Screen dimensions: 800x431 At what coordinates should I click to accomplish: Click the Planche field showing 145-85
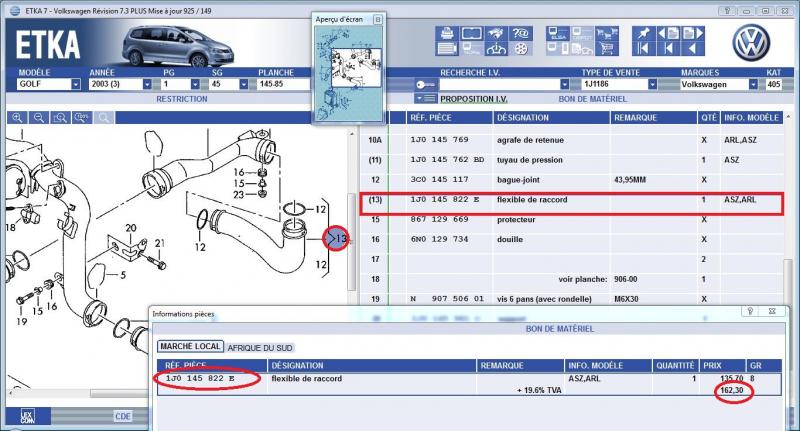284,84
